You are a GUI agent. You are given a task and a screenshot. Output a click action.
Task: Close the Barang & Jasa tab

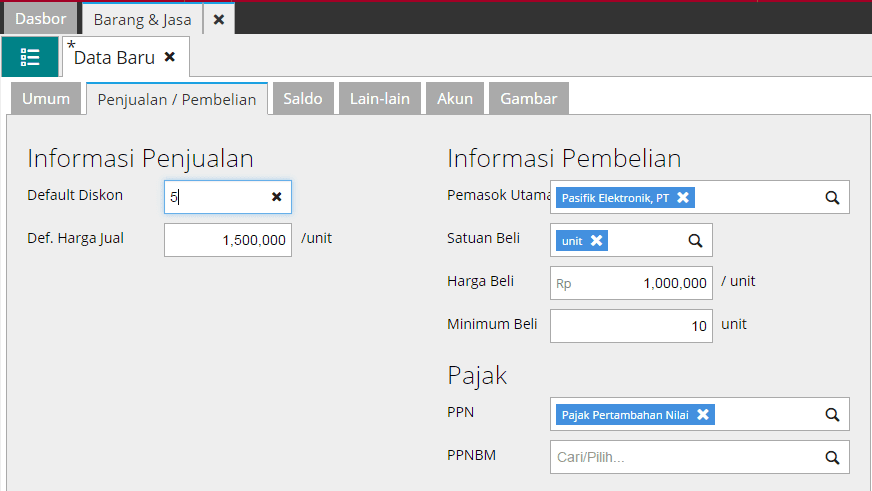(219, 19)
